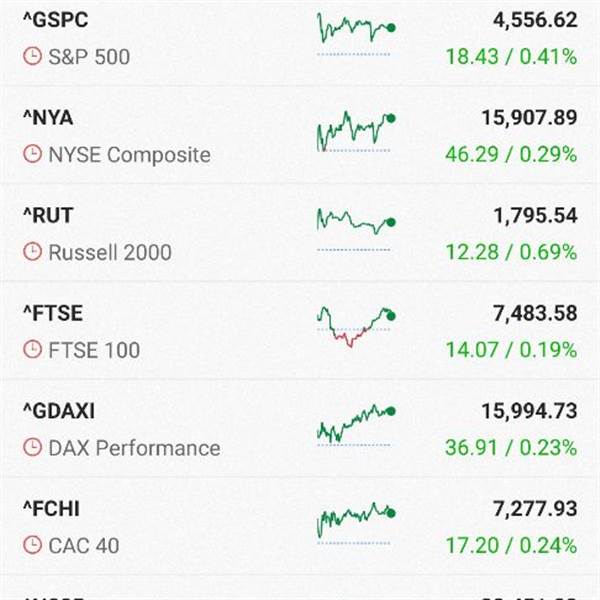The image size is (600, 600).
Task: Tap the clock icon beside Russell 2000
Action: 33,252
